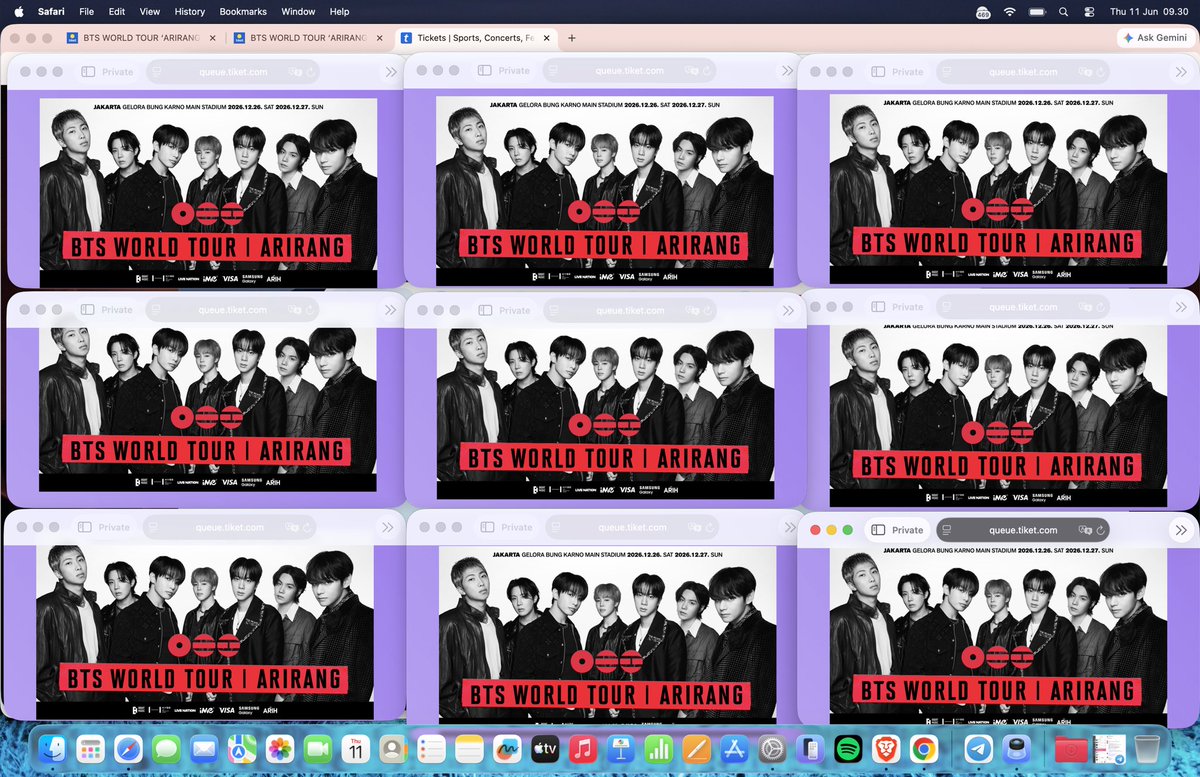Expand toolbar overflow chevrons in top-right window
This screenshot has width=1200, height=777.
pos(1180,72)
